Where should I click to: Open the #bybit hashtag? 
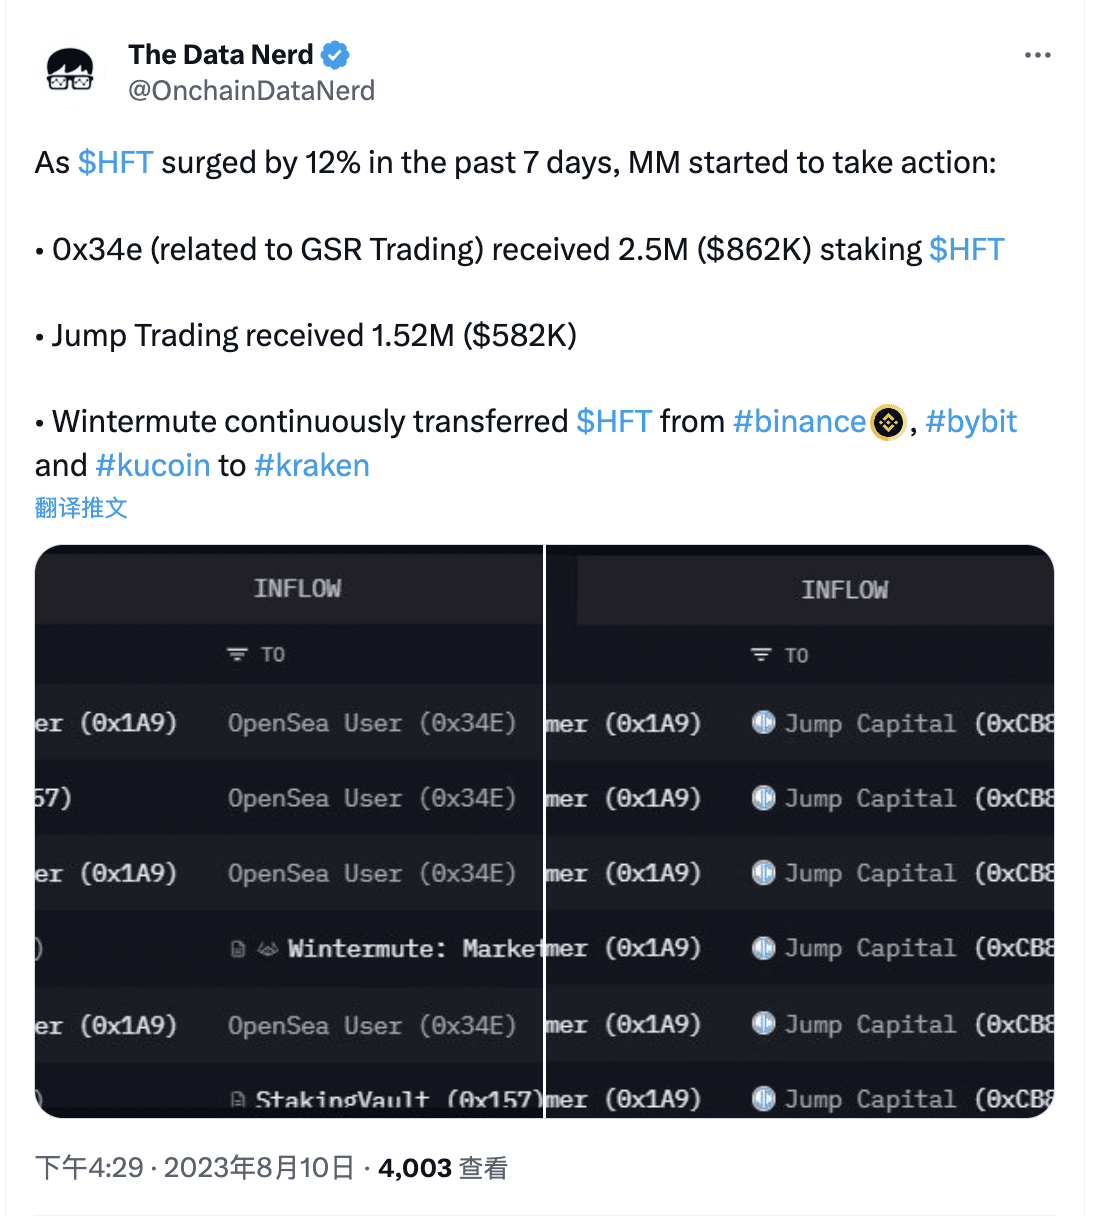971,421
